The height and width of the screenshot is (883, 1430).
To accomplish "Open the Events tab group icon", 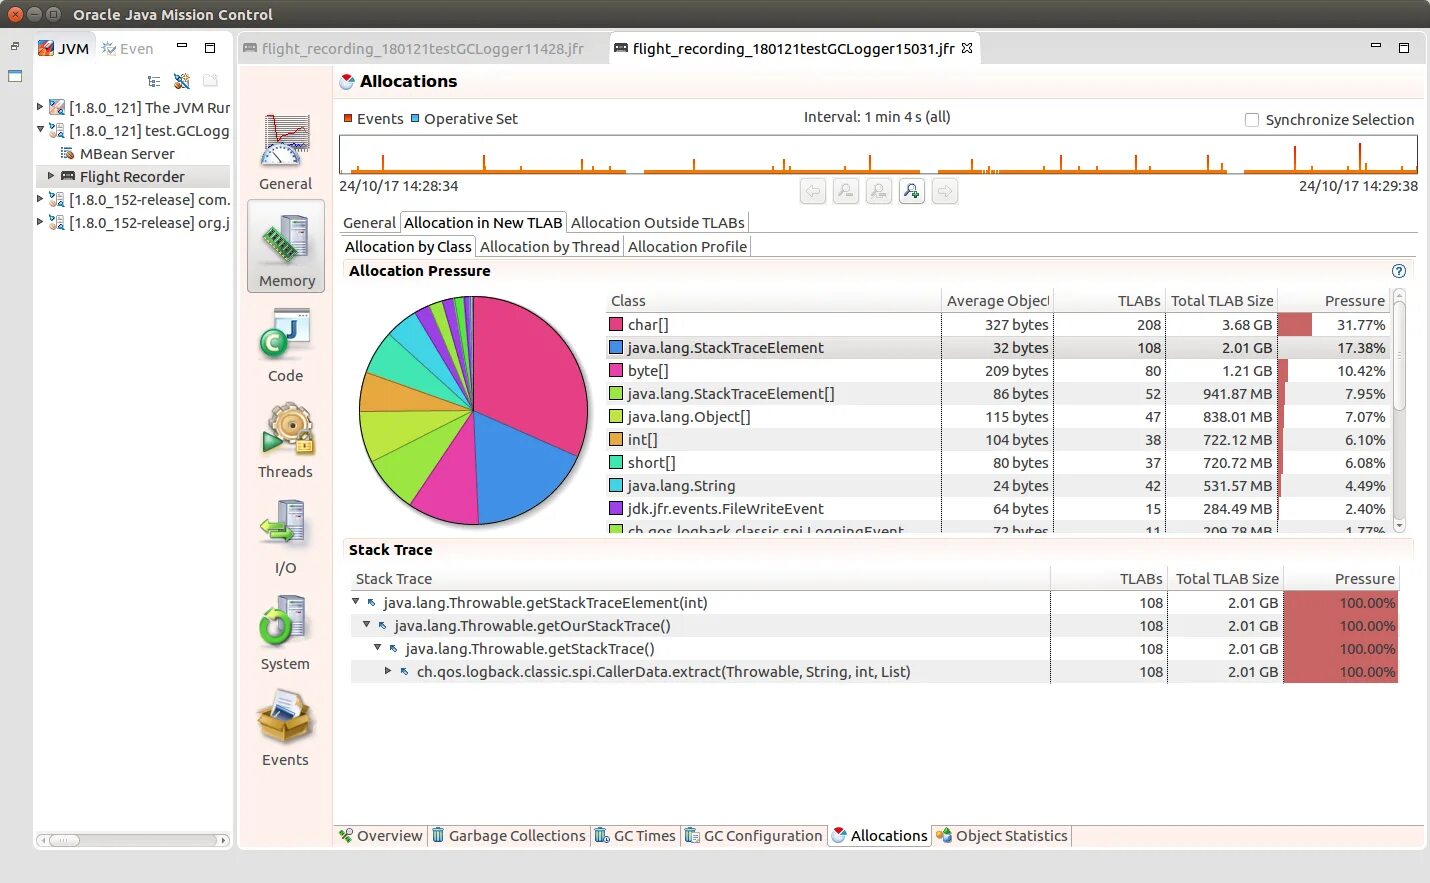I will 286,728.
